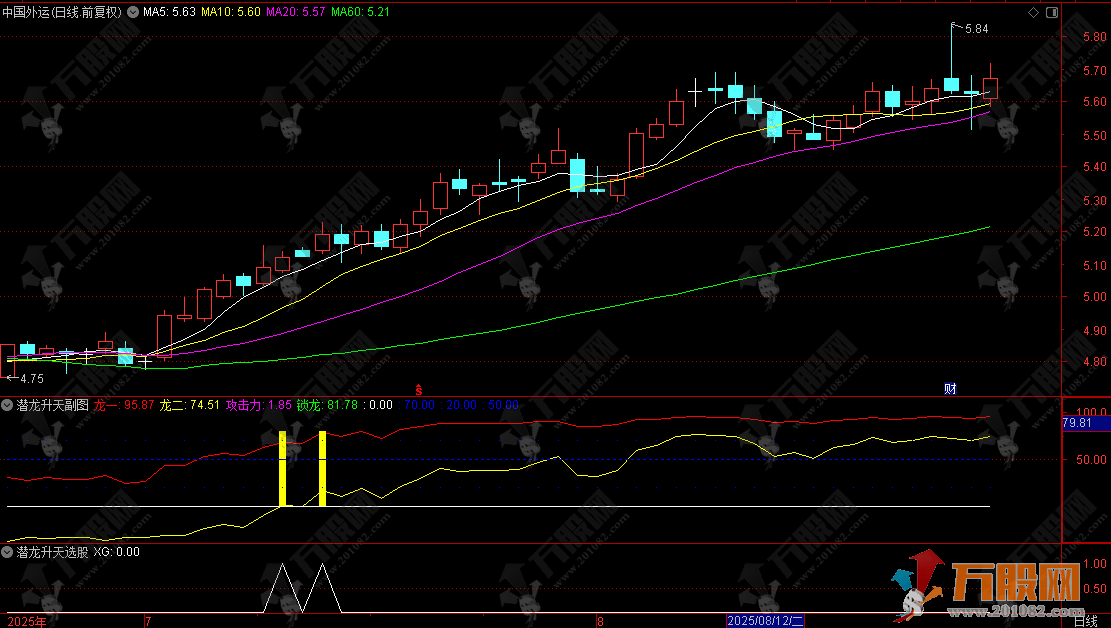1111x628 pixels.
Task: Click the red S marker on chart
Action: point(419,390)
